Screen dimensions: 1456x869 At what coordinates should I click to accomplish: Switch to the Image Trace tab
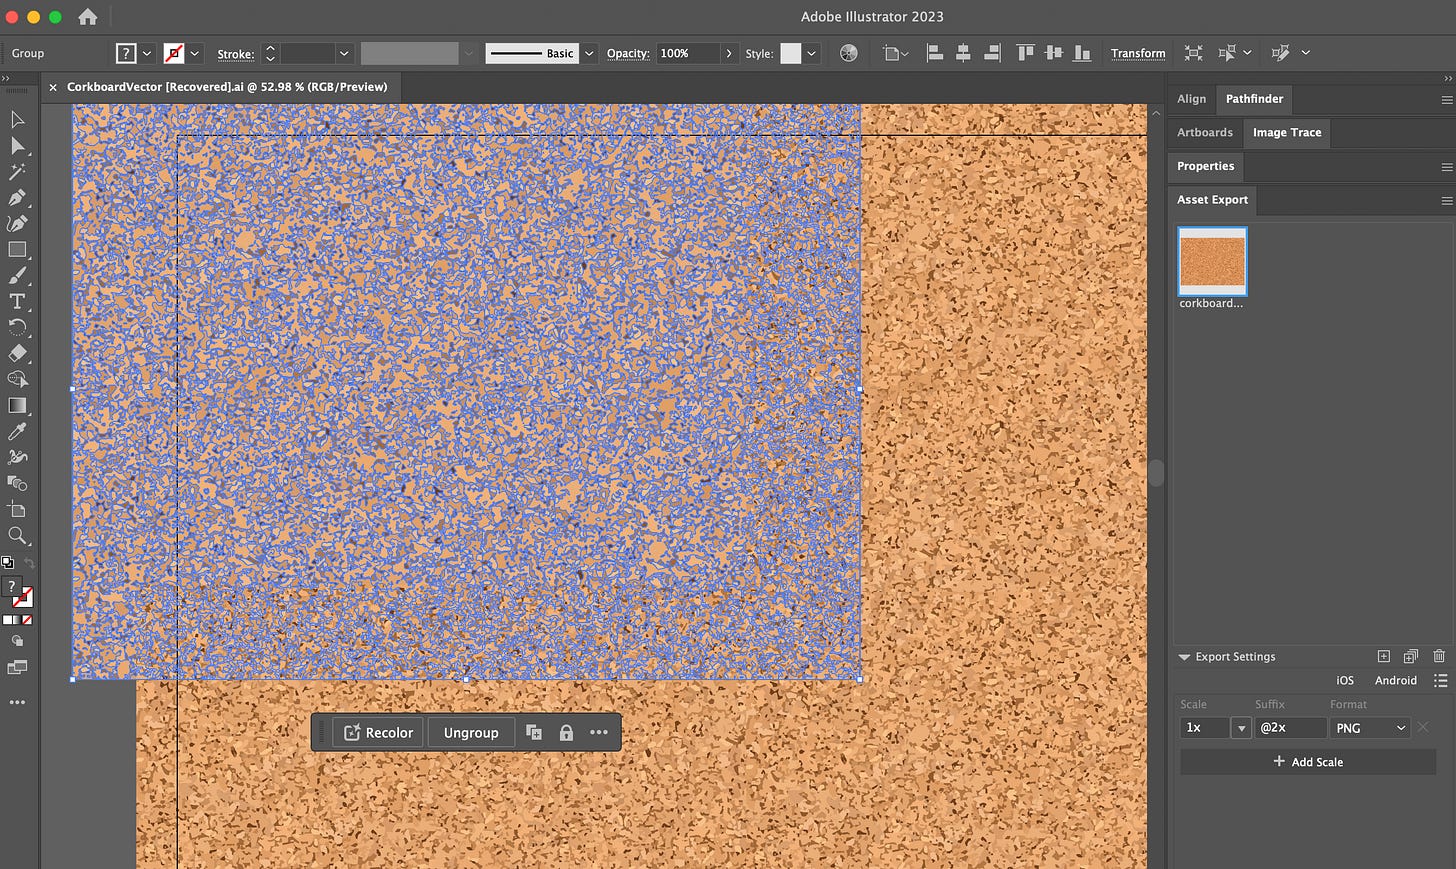pyautogui.click(x=1286, y=132)
